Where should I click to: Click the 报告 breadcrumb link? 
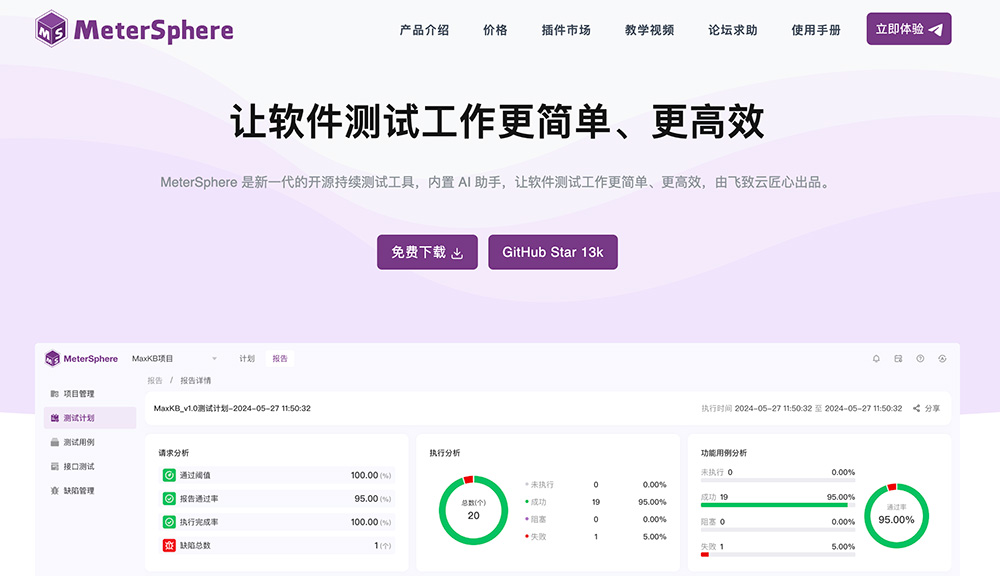coord(155,380)
